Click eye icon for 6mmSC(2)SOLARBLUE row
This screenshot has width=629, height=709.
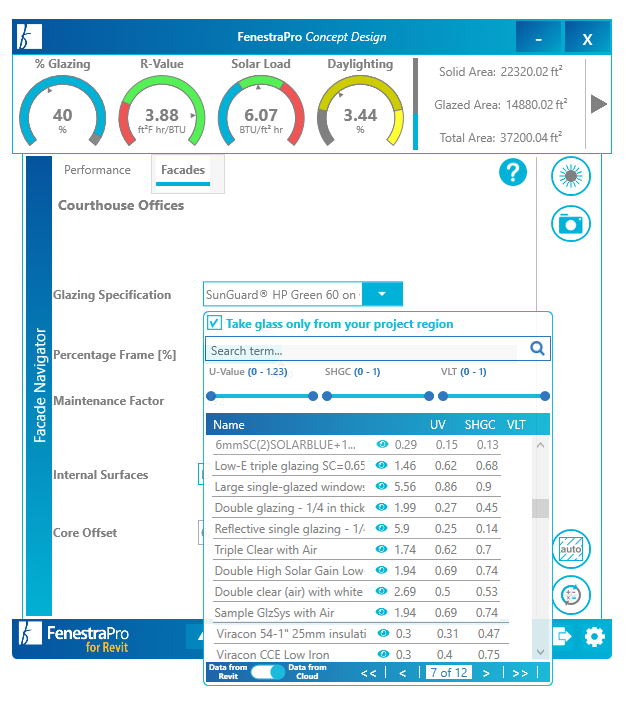point(382,444)
